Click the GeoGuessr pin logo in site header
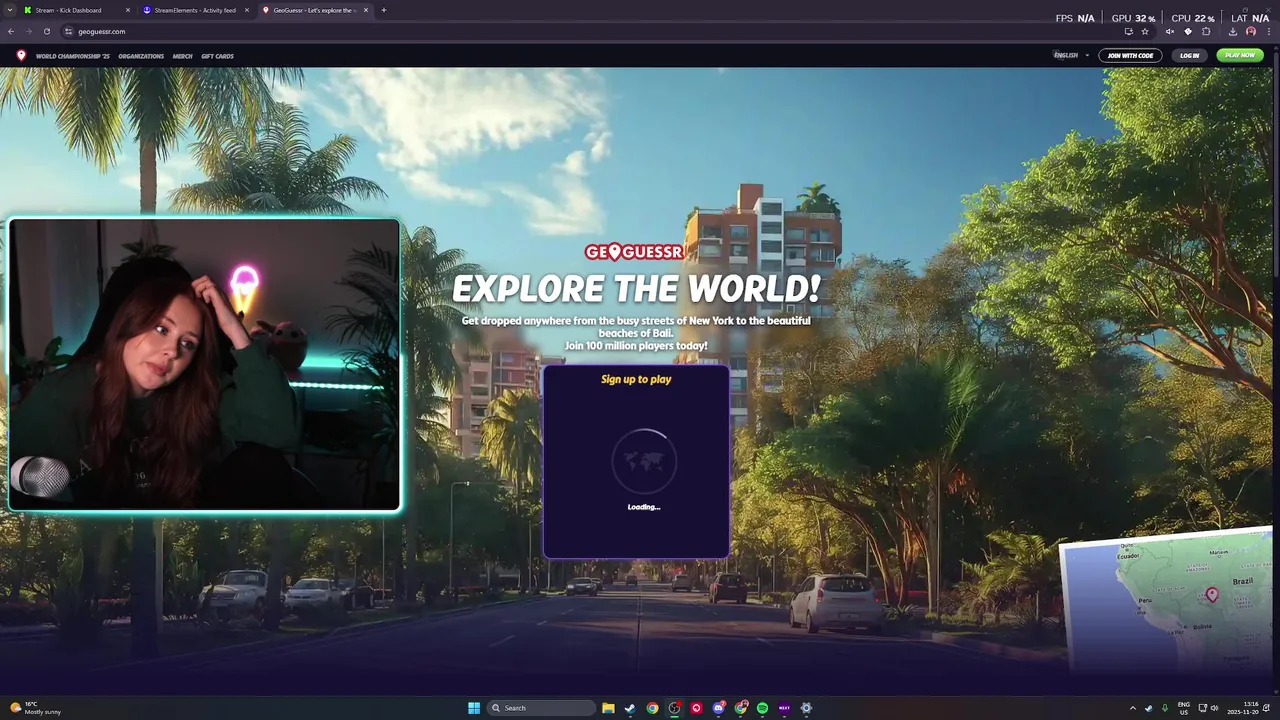 point(21,55)
